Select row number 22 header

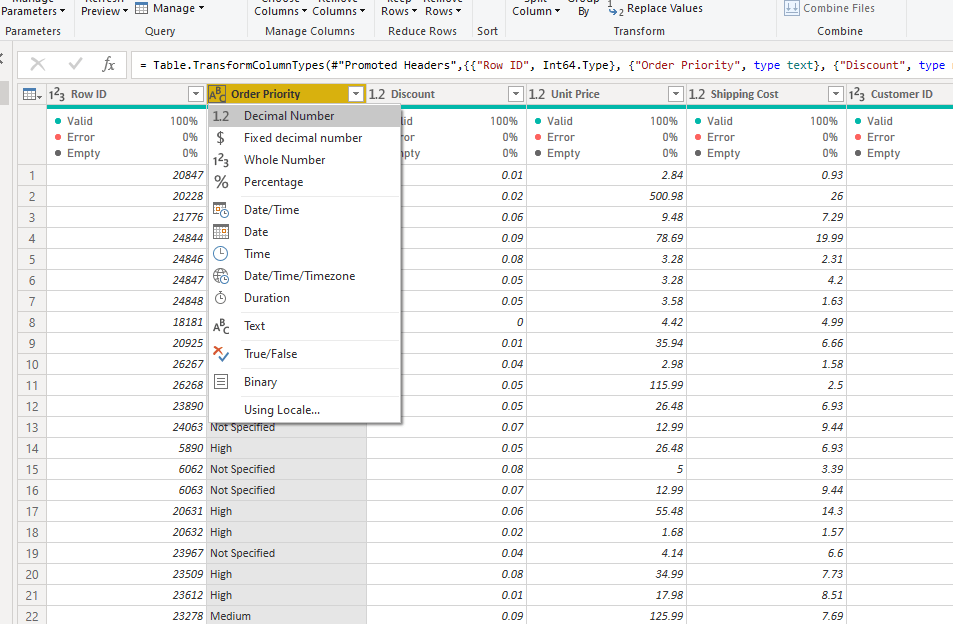point(32,616)
